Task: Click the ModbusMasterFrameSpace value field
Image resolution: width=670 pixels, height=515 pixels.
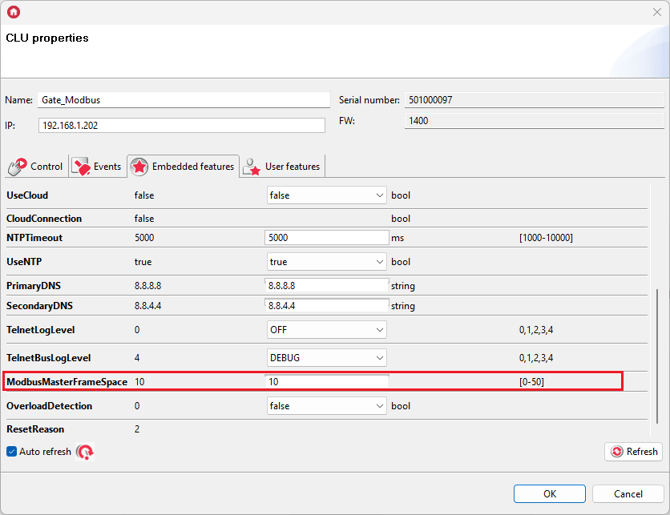Action: [326, 382]
